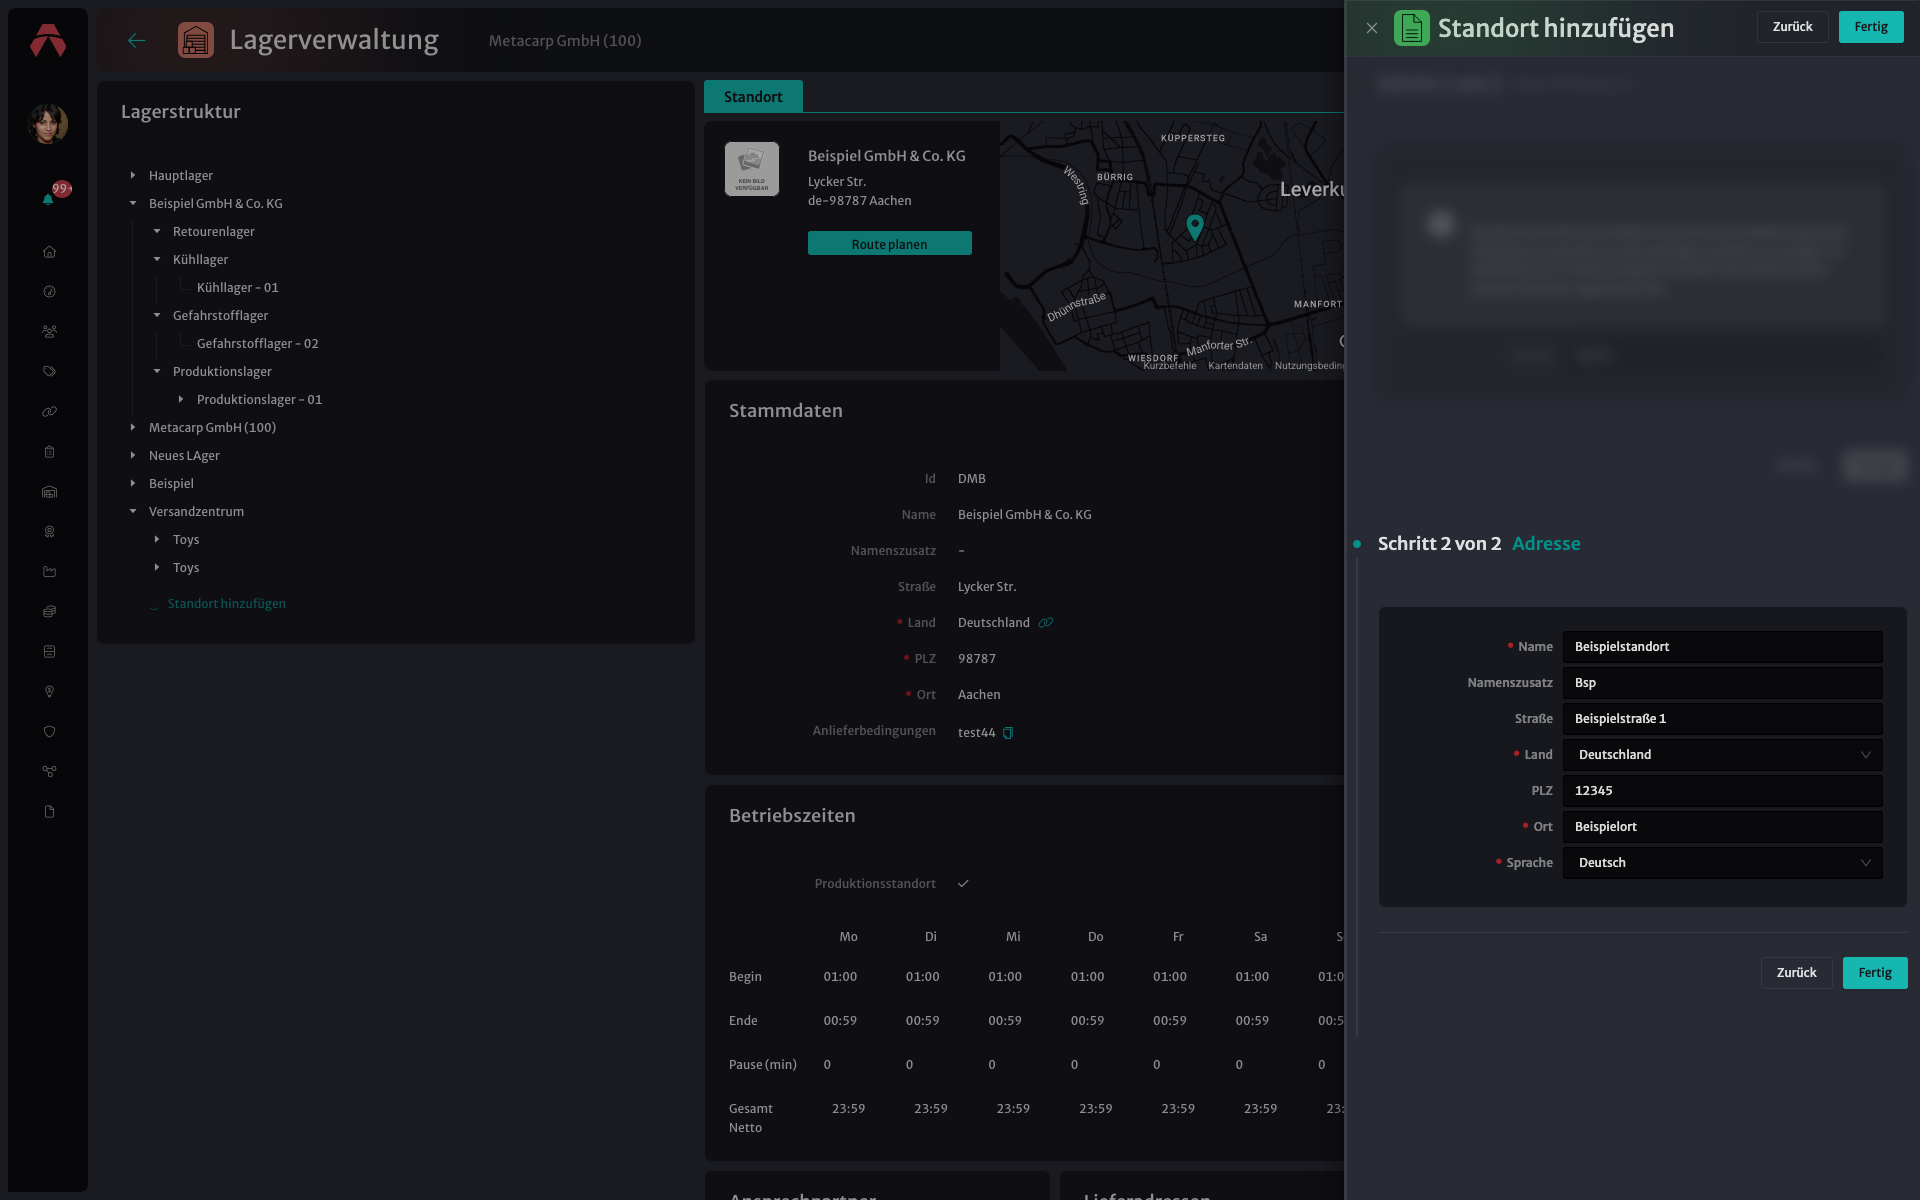This screenshot has height=1200, width=1920.
Task: Click Zurück in the panel header
Action: pyautogui.click(x=1792, y=27)
